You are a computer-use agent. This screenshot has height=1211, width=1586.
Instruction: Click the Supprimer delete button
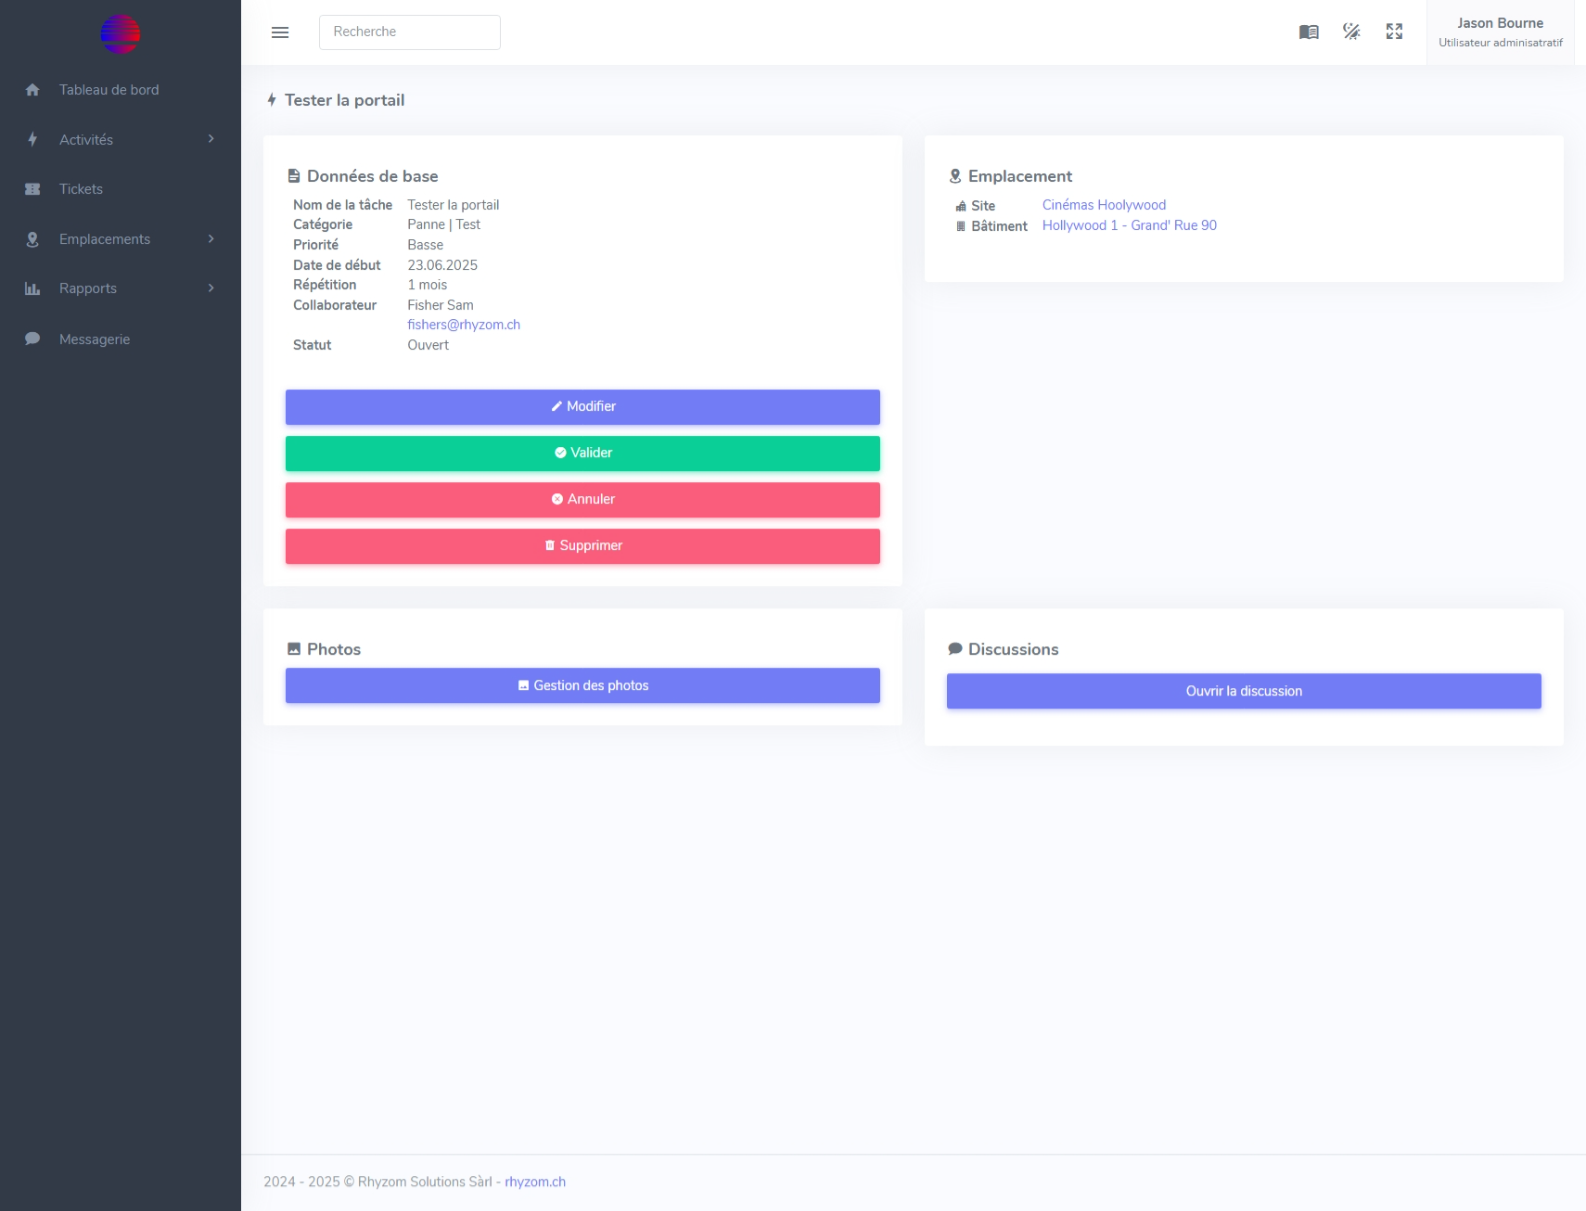point(582,546)
